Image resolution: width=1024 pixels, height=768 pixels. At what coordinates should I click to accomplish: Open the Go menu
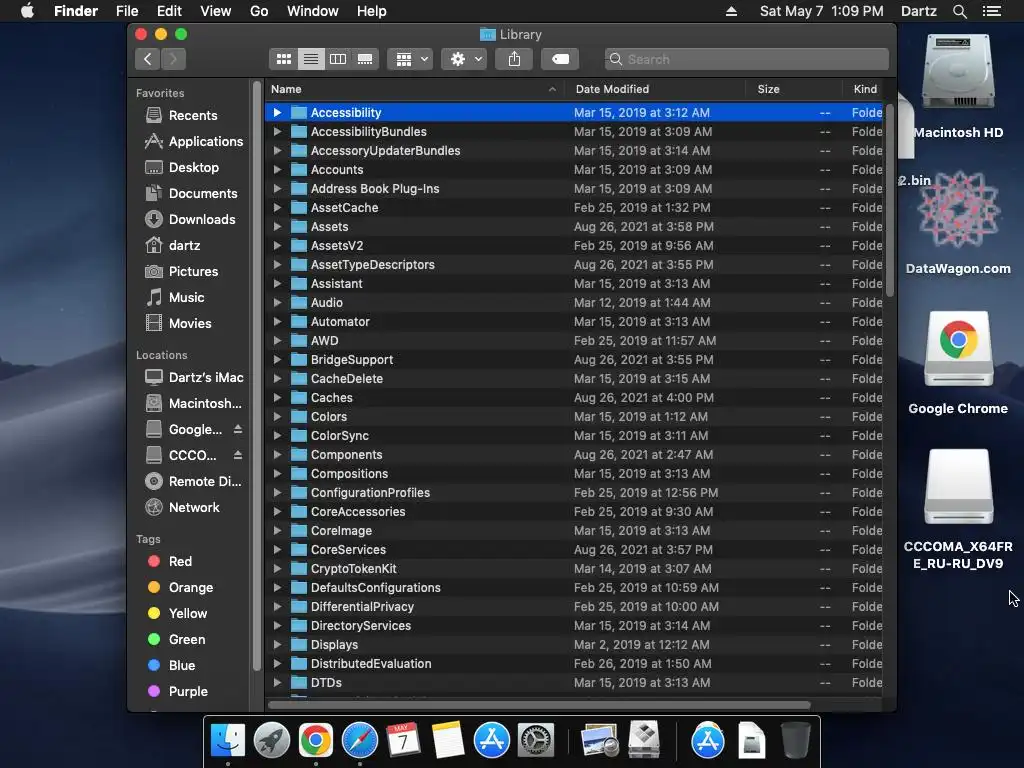[259, 11]
